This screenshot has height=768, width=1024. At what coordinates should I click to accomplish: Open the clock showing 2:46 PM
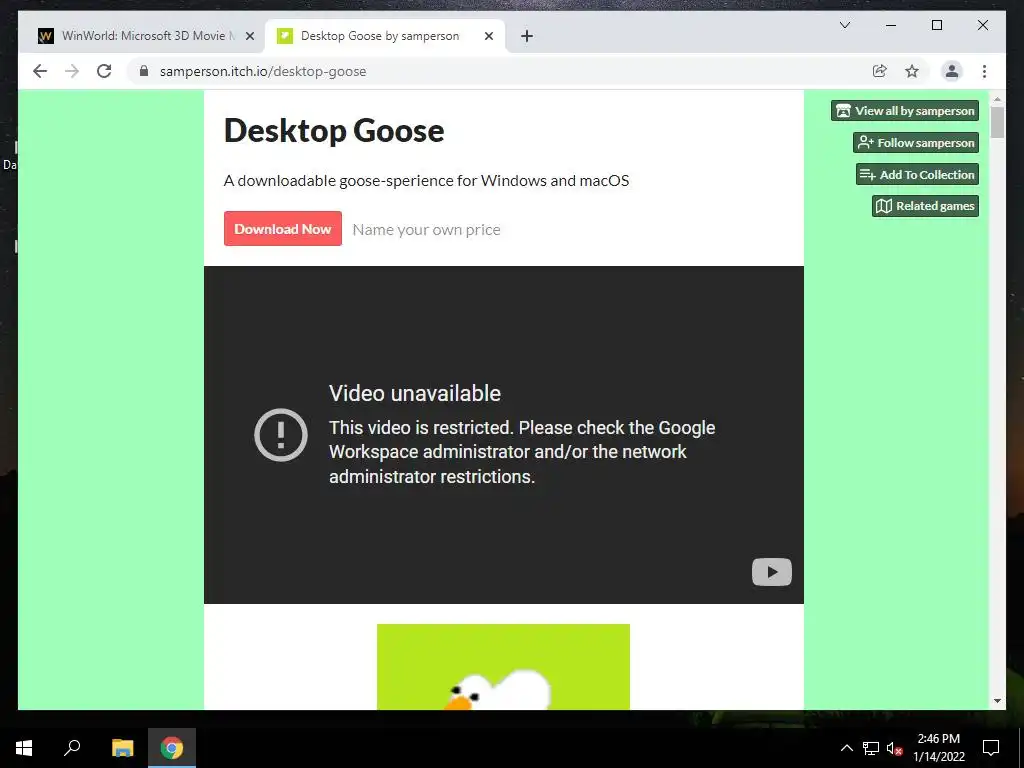(x=938, y=748)
